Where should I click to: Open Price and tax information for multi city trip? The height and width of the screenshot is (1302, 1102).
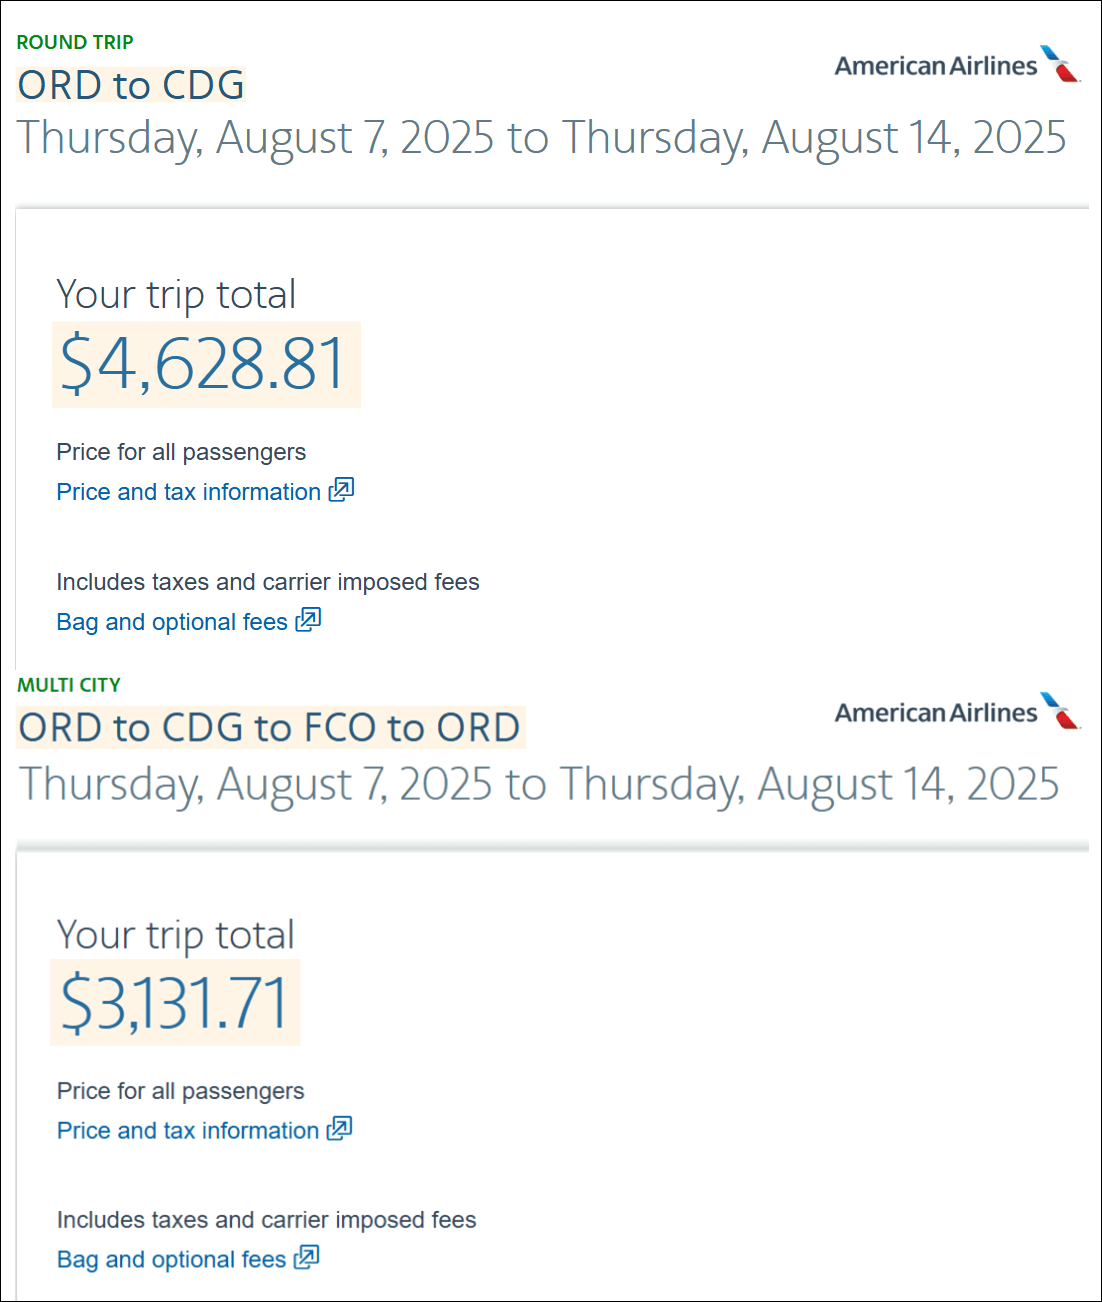pos(188,1131)
